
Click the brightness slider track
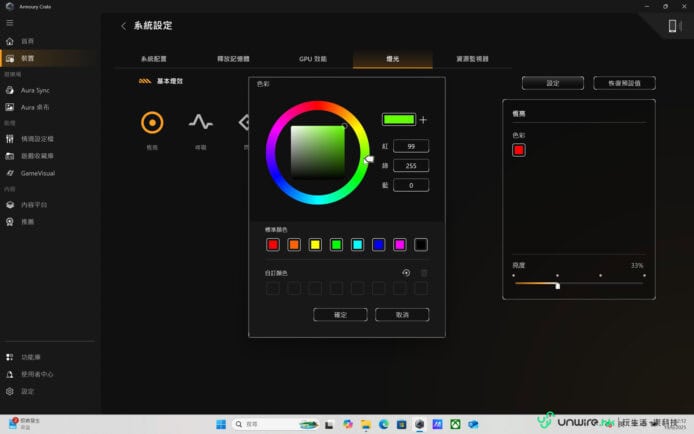tap(579, 284)
